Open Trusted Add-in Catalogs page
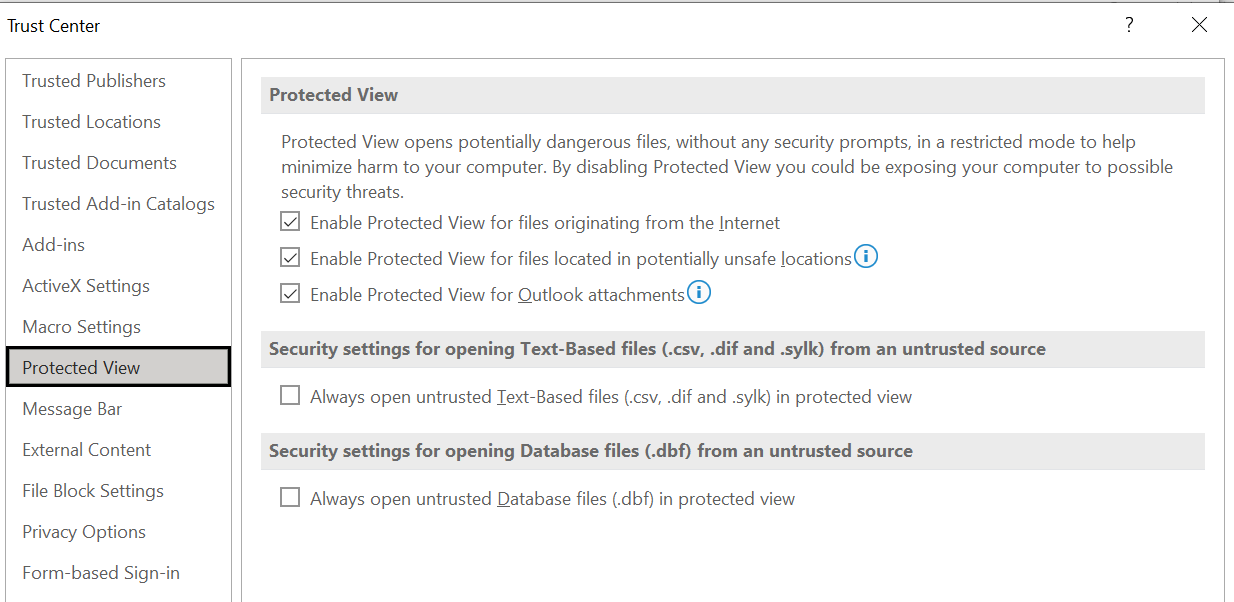This screenshot has width=1234, height=602. point(118,204)
